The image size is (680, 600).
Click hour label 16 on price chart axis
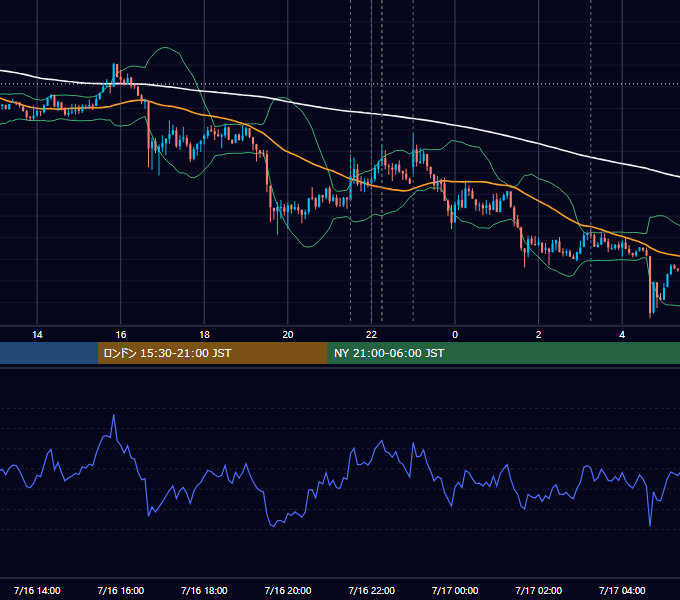pyautogui.click(x=121, y=335)
